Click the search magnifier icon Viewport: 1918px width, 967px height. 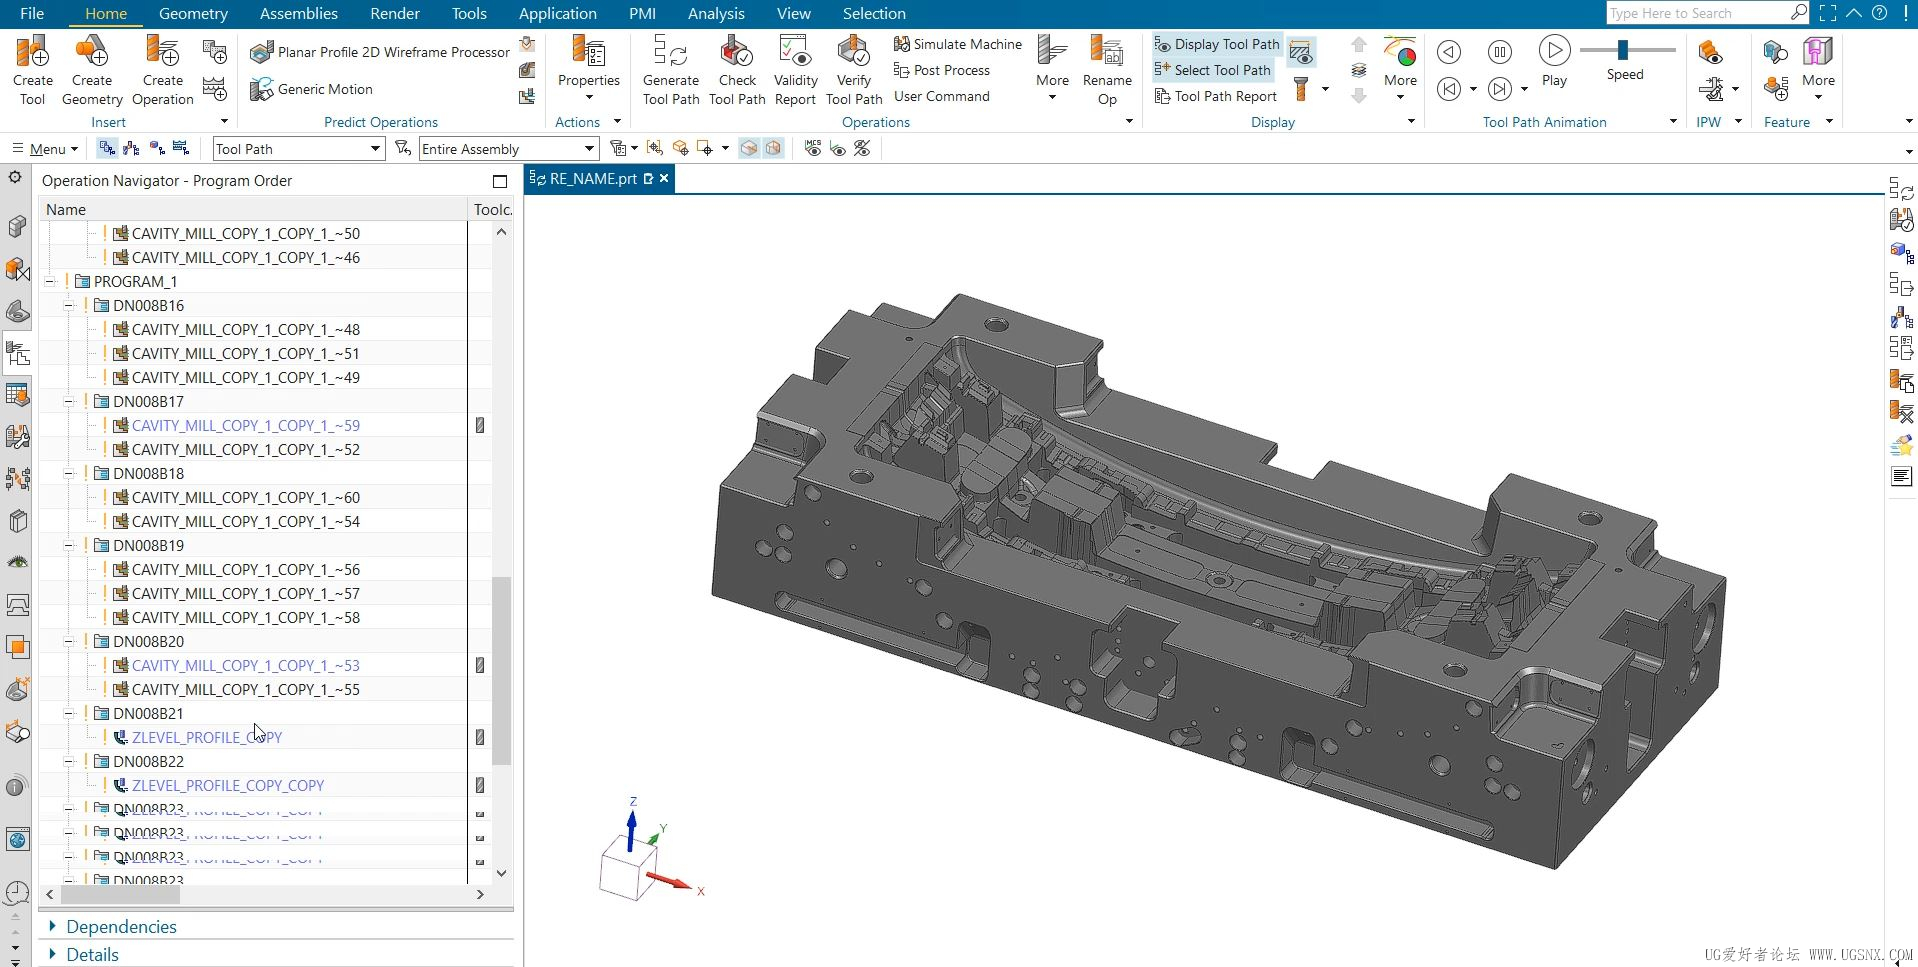[x=1799, y=13]
